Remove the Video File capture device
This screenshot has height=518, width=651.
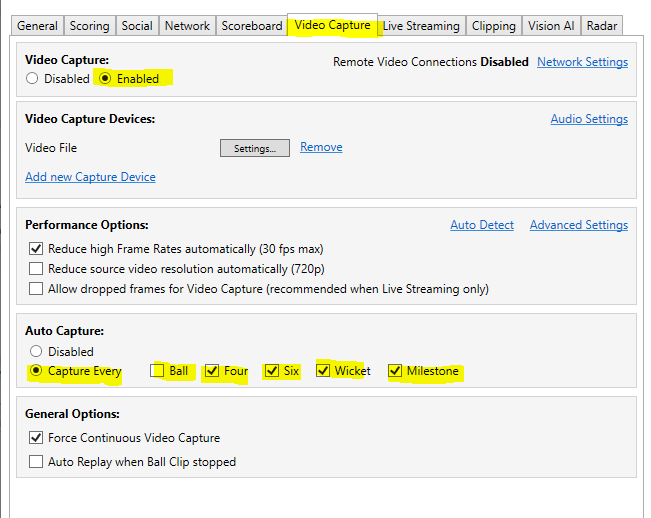[x=321, y=147]
